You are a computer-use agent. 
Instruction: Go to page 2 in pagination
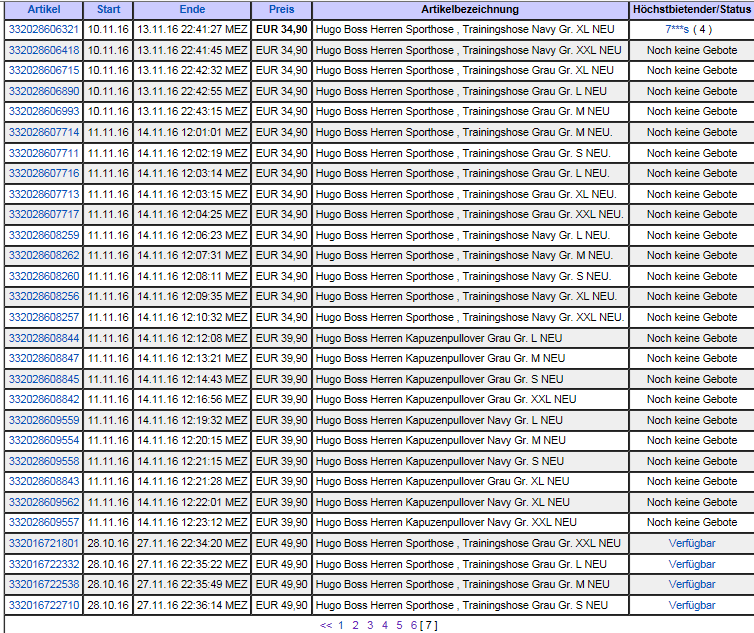355,625
